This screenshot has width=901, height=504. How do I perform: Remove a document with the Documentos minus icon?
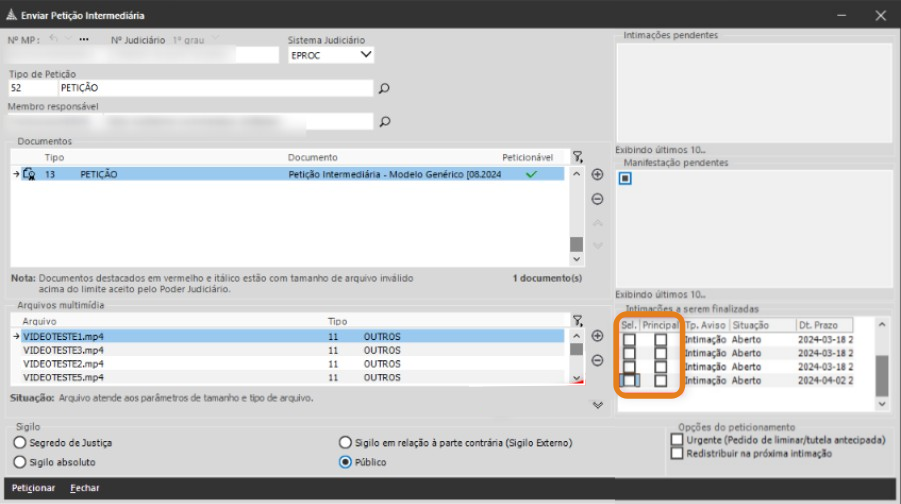coord(598,199)
